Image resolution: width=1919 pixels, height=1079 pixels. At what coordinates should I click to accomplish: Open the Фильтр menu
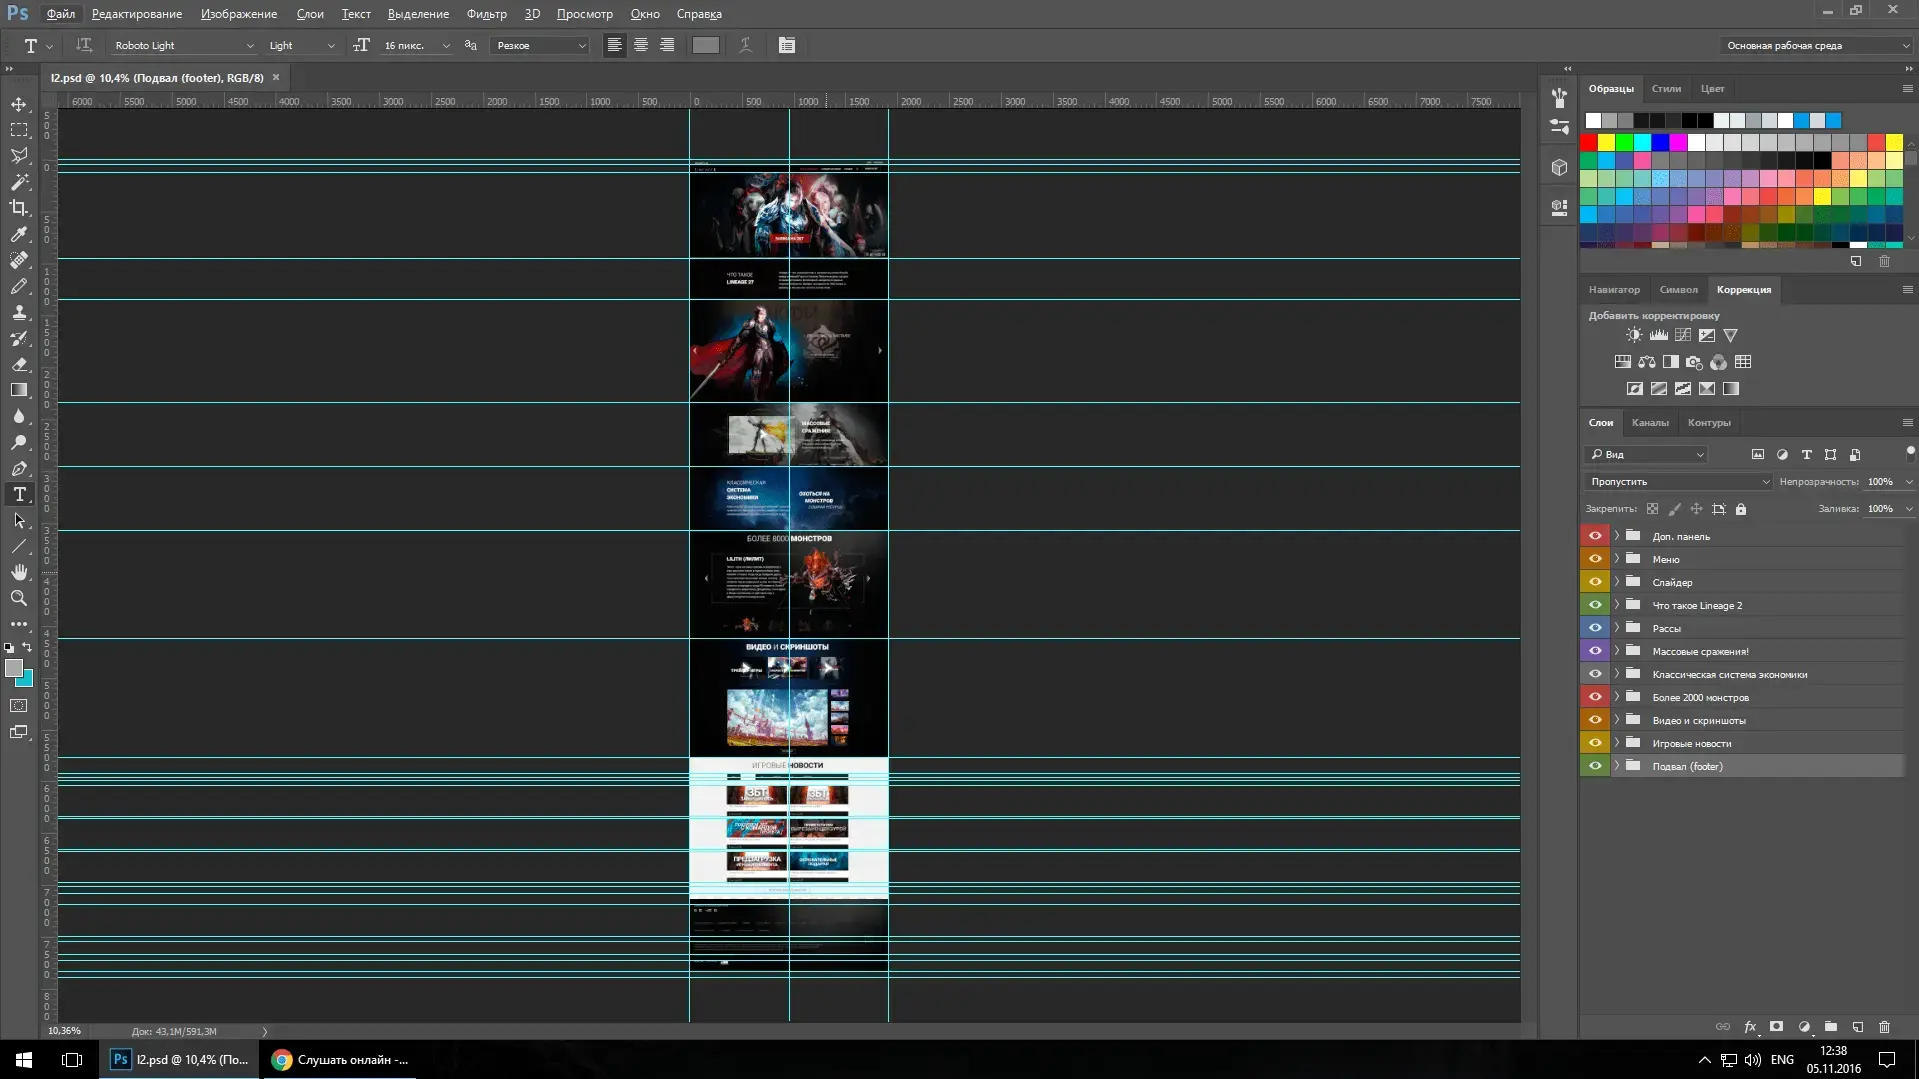(x=486, y=14)
